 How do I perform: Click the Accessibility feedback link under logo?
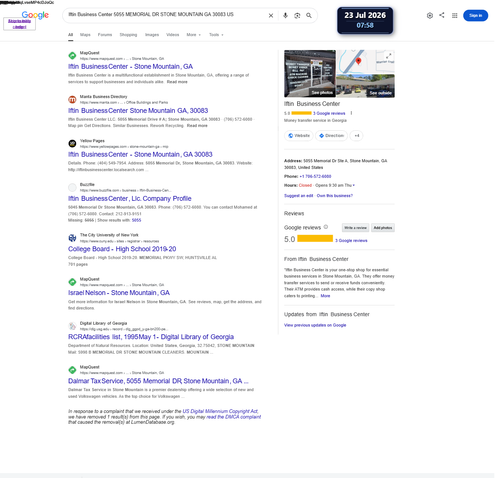(19, 24)
